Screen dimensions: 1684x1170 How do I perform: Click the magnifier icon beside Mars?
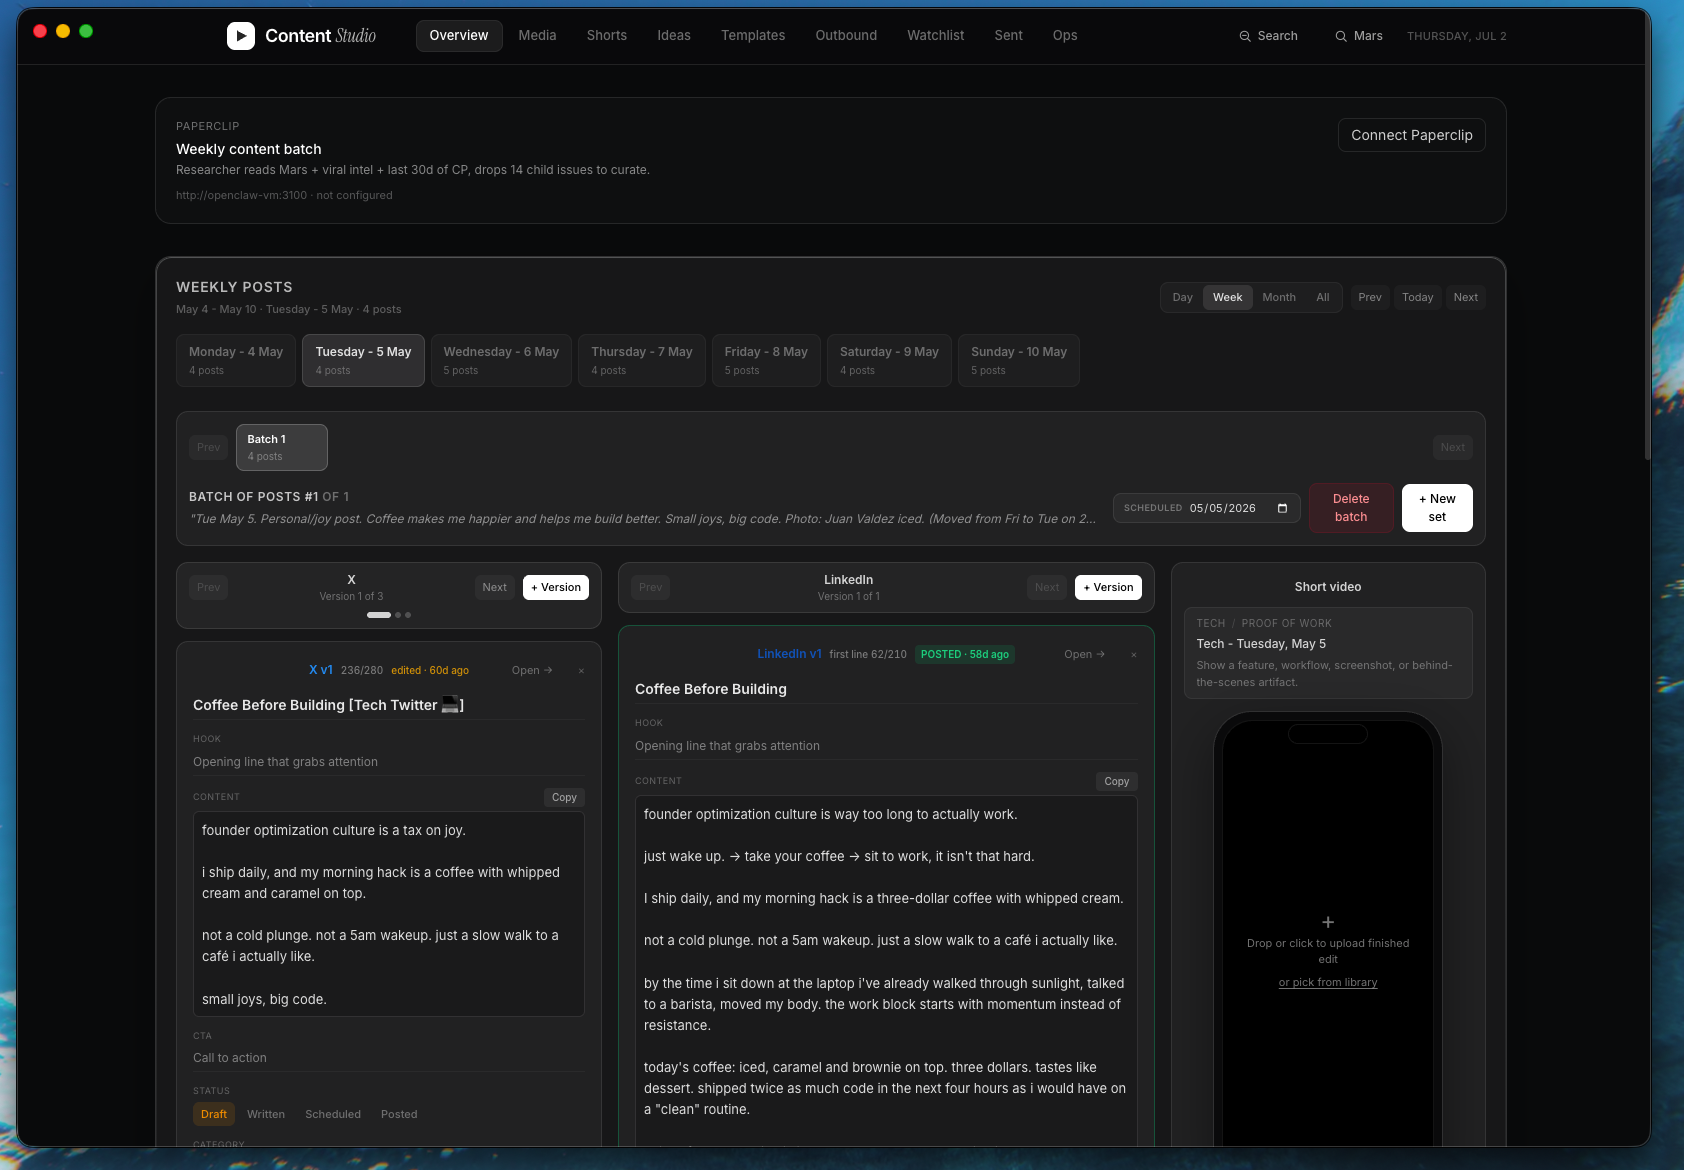click(1341, 36)
